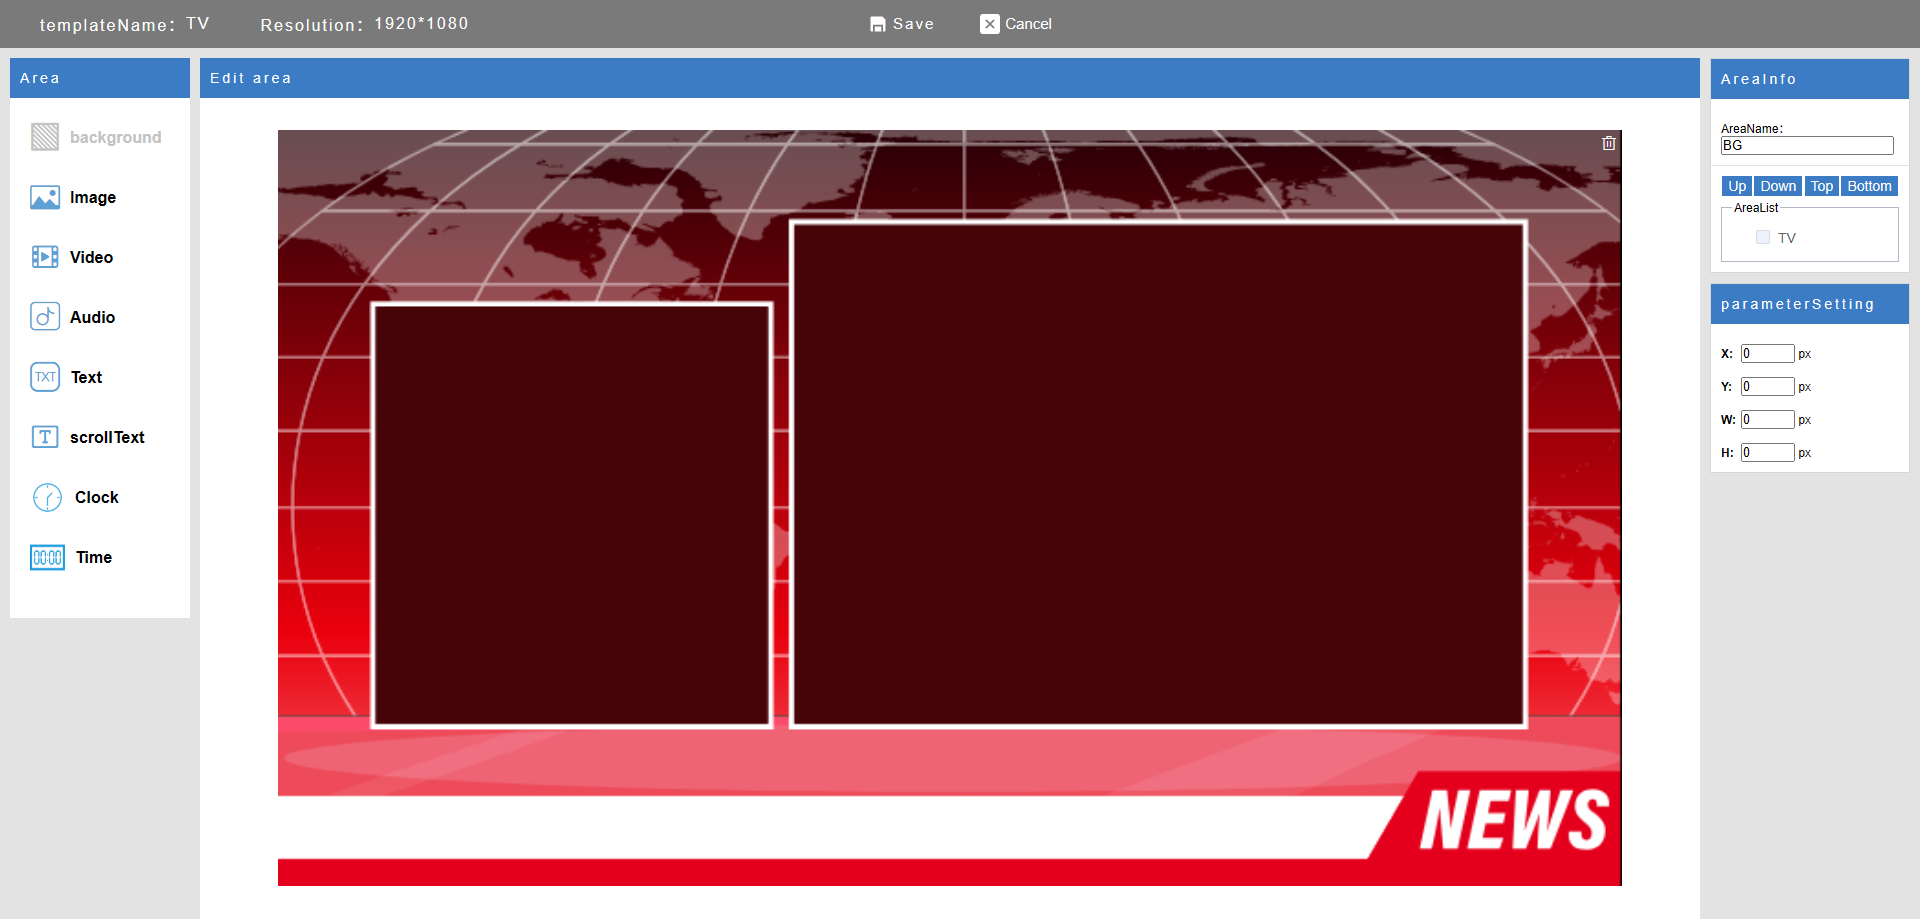Image resolution: width=1920 pixels, height=919 pixels.
Task: Select the Audio area icon
Action: click(x=45, y=317)
